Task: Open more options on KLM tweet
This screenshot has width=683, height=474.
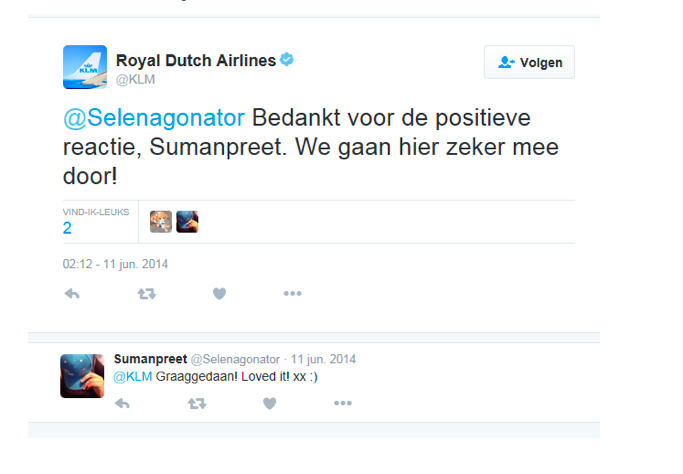Action: pyautogui.click(x=292, y=294)
